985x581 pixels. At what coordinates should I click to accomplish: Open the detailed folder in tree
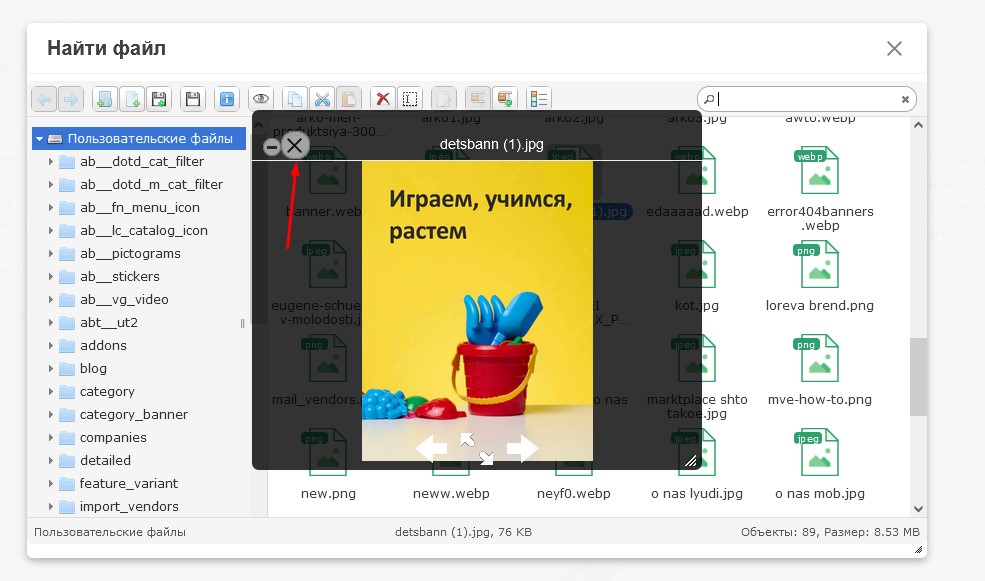click(105, 460)
